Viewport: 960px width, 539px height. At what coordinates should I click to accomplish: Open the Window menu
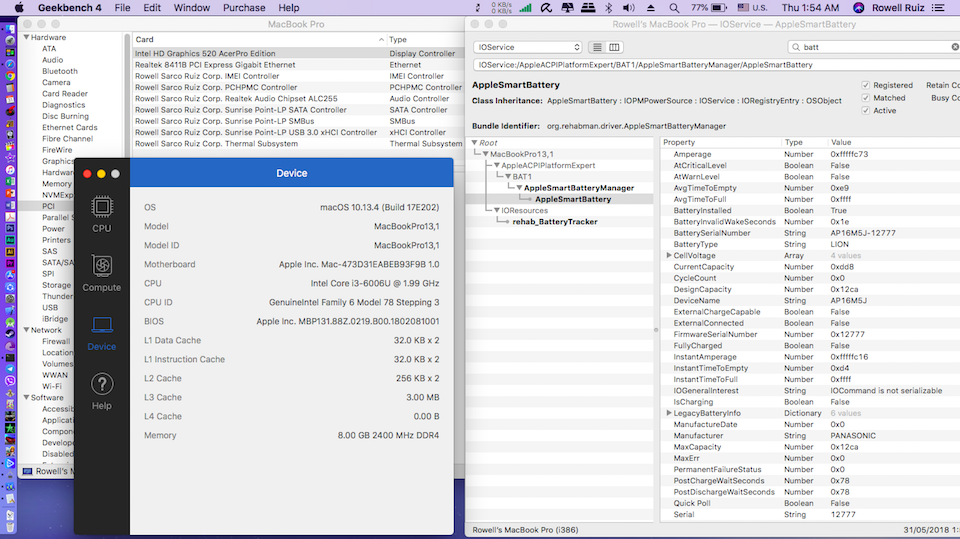(192, 8)
